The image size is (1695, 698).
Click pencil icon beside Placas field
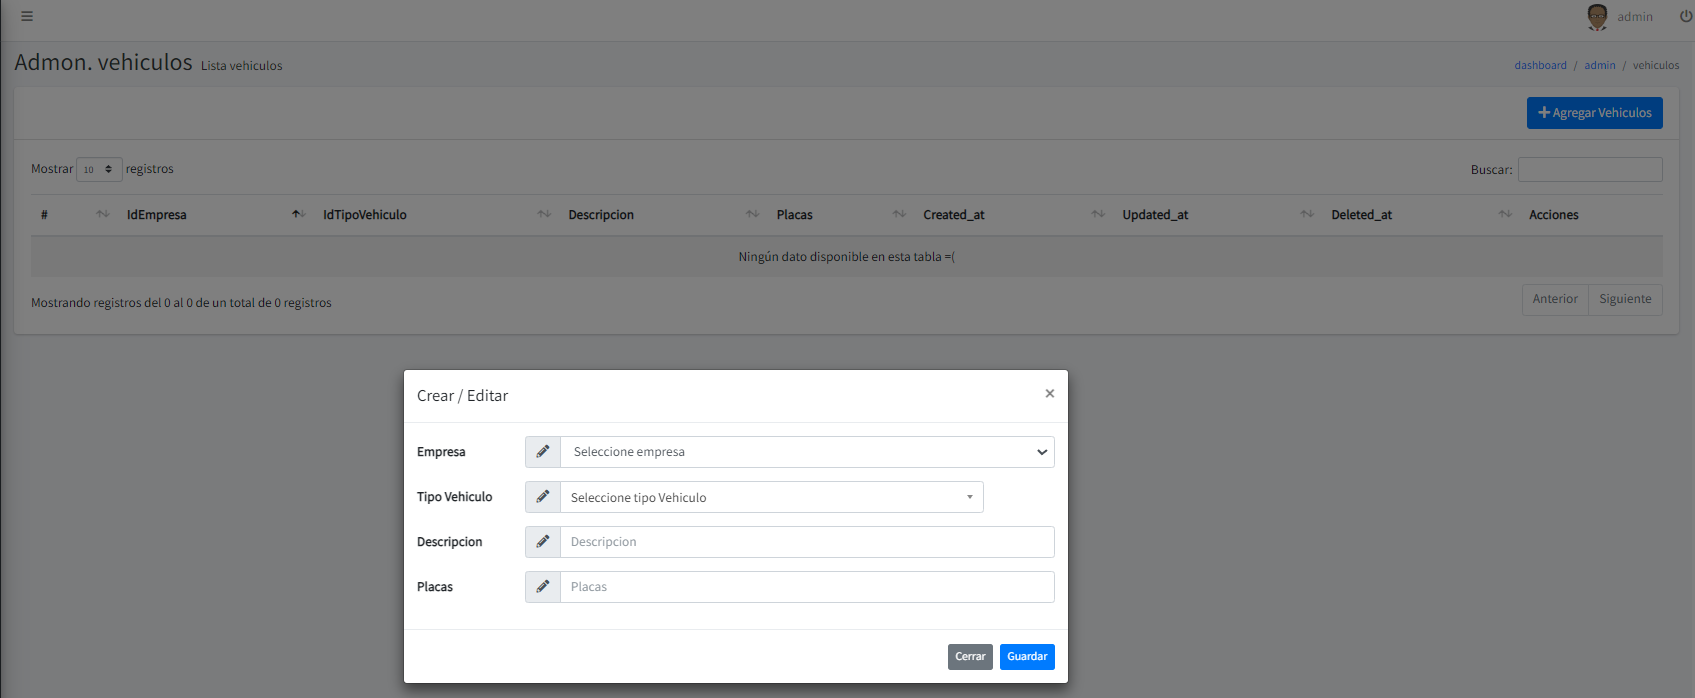(543, 587)
